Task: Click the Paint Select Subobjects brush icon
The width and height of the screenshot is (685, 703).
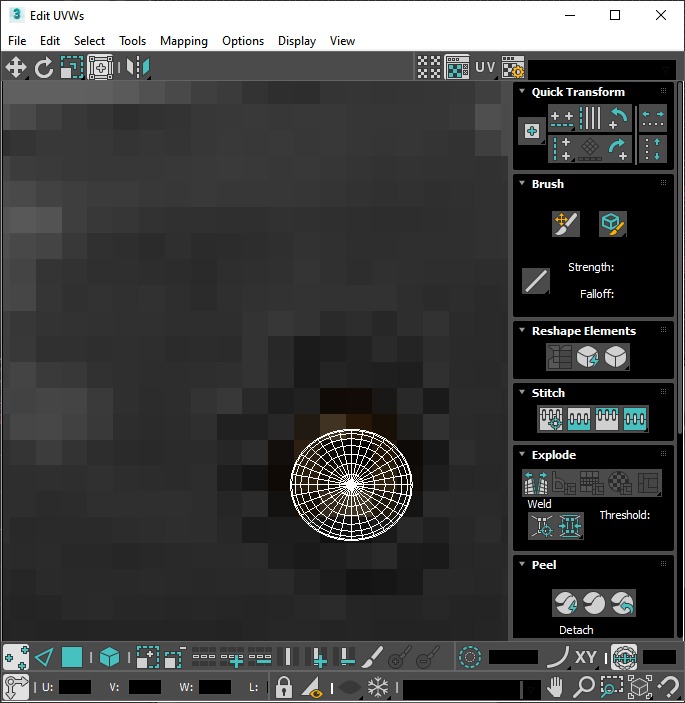Action: (x=372, y=658)
